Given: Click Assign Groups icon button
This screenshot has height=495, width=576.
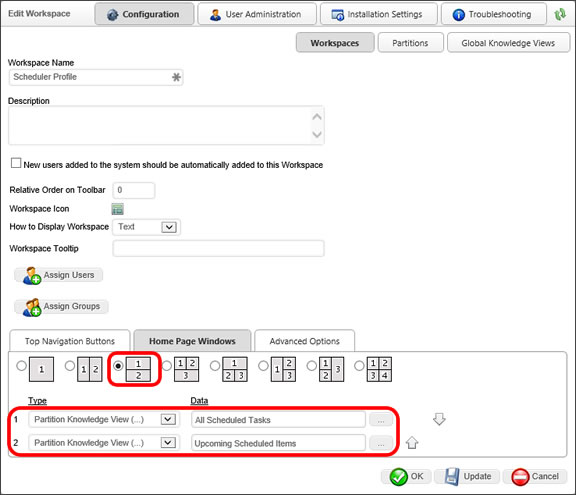Looking at the screenshot, I should click(61, 307).
